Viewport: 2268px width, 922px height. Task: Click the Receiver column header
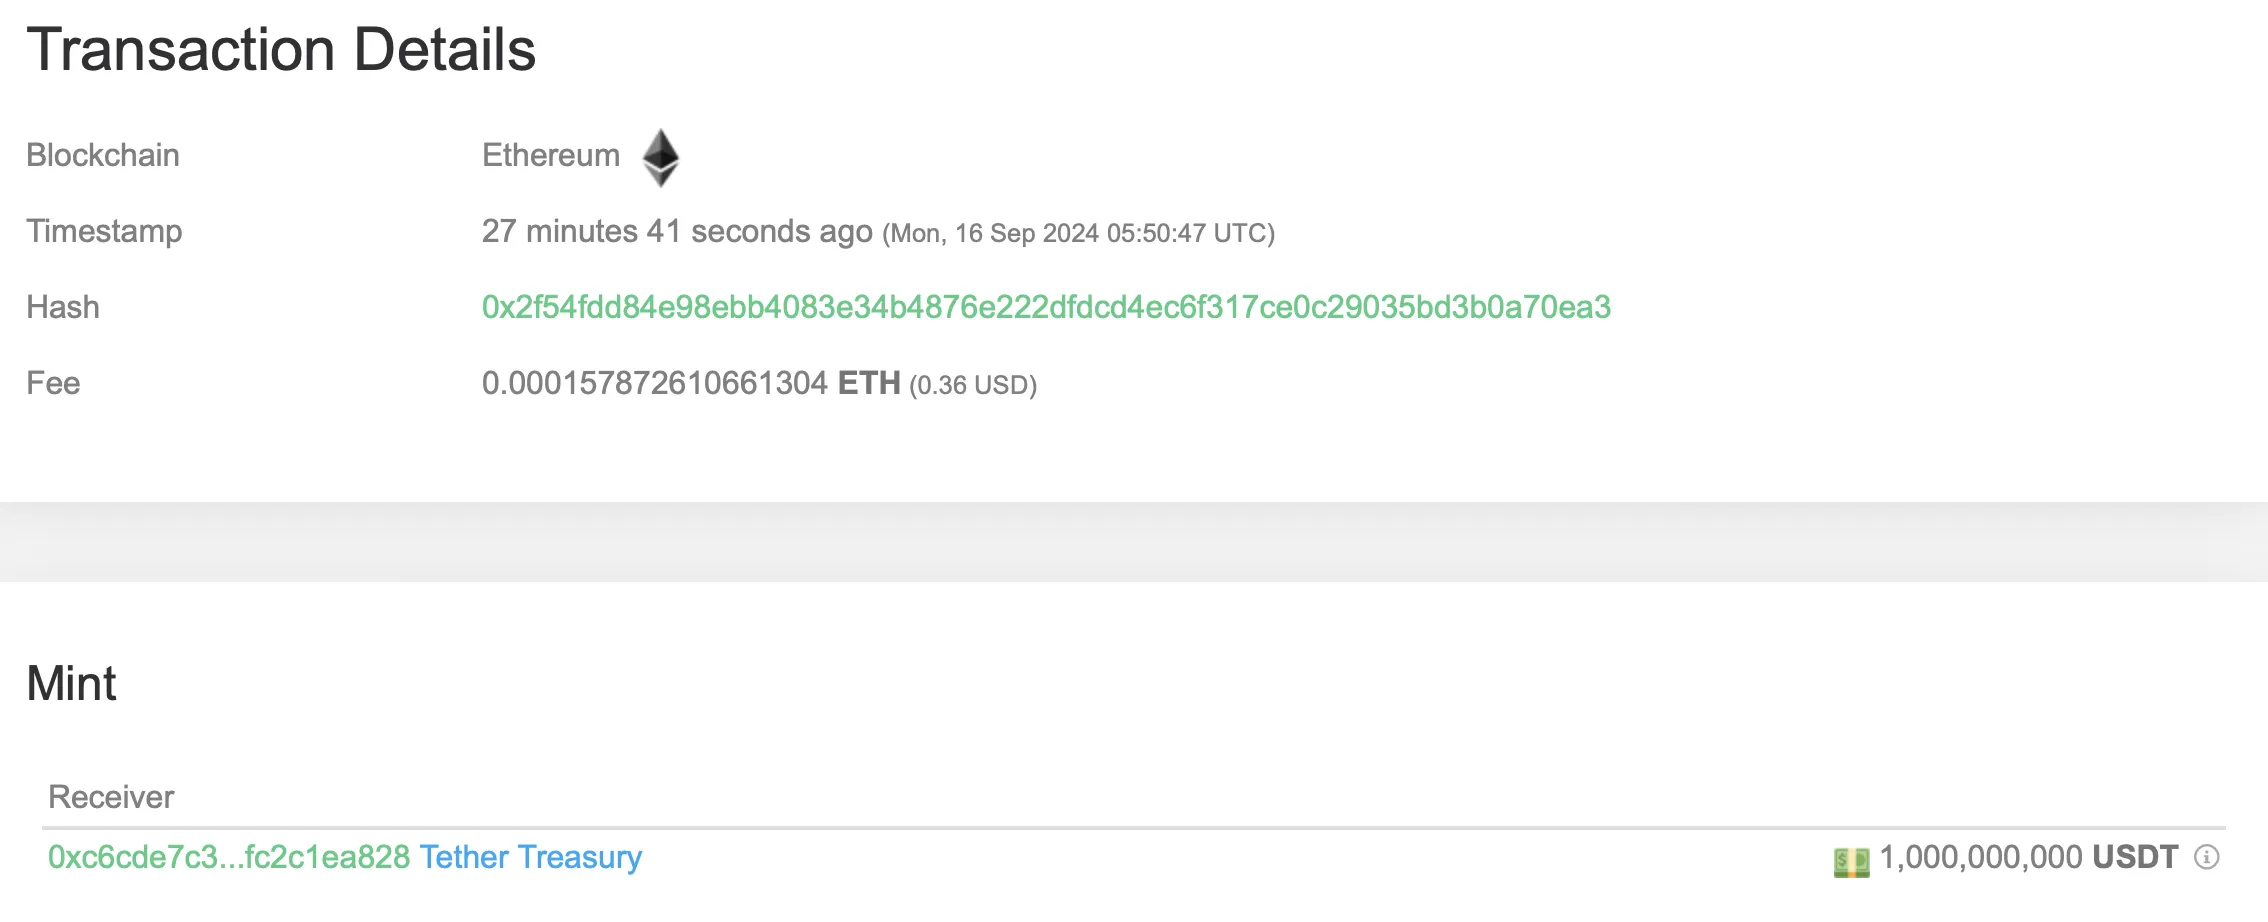[111, 797]
